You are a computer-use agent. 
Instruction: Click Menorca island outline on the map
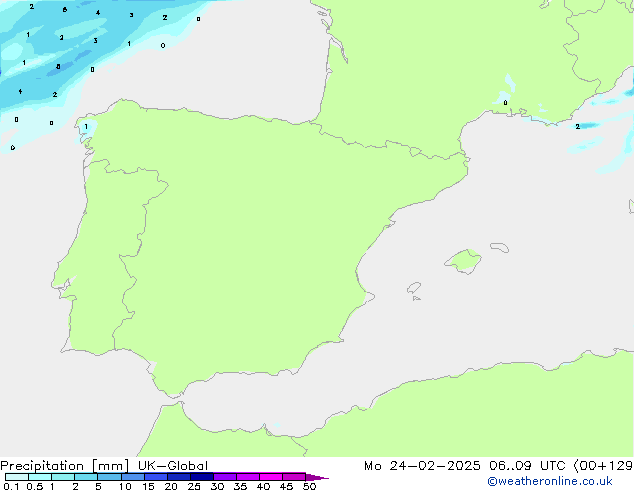pos(500,247)
